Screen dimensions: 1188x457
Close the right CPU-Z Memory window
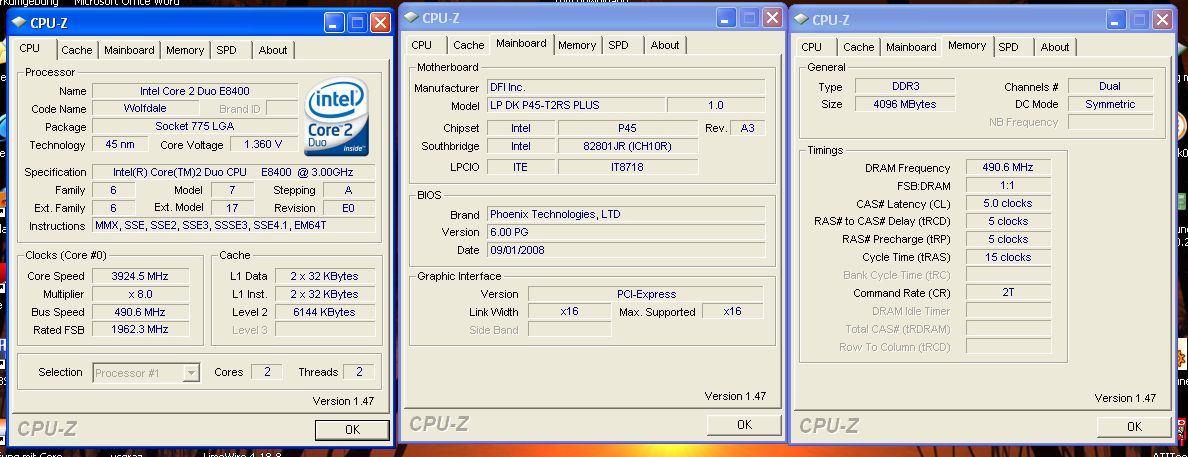pos(1161,20)
